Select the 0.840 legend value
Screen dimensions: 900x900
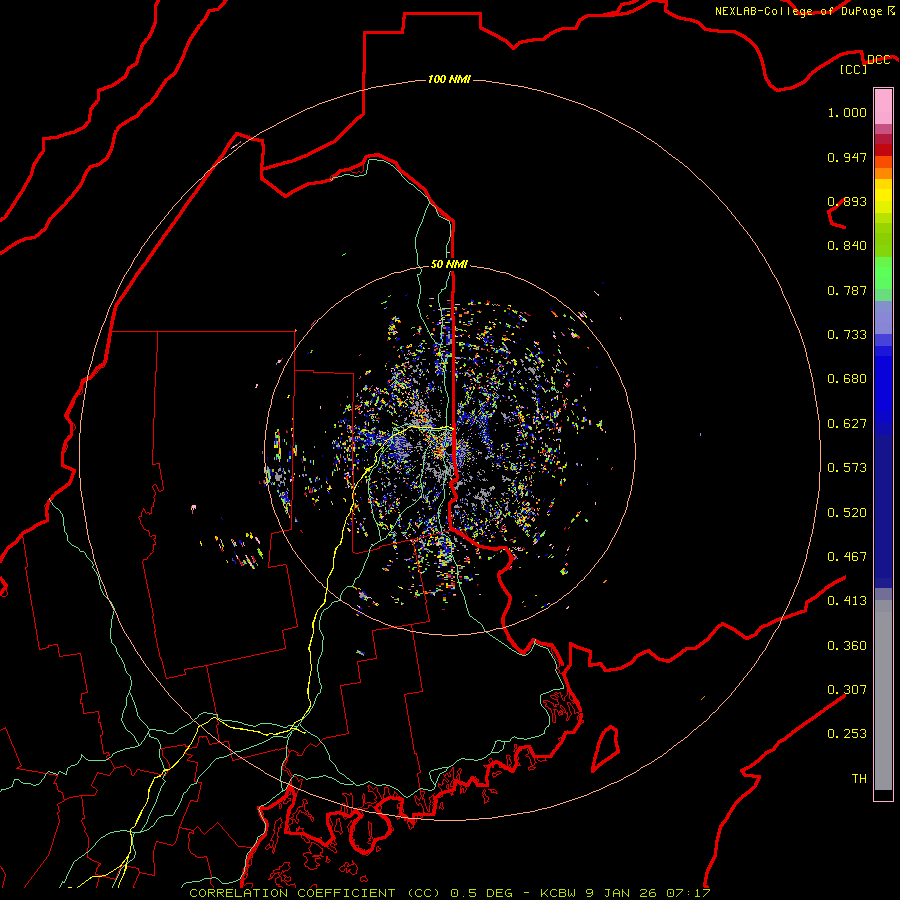(847, 246)
